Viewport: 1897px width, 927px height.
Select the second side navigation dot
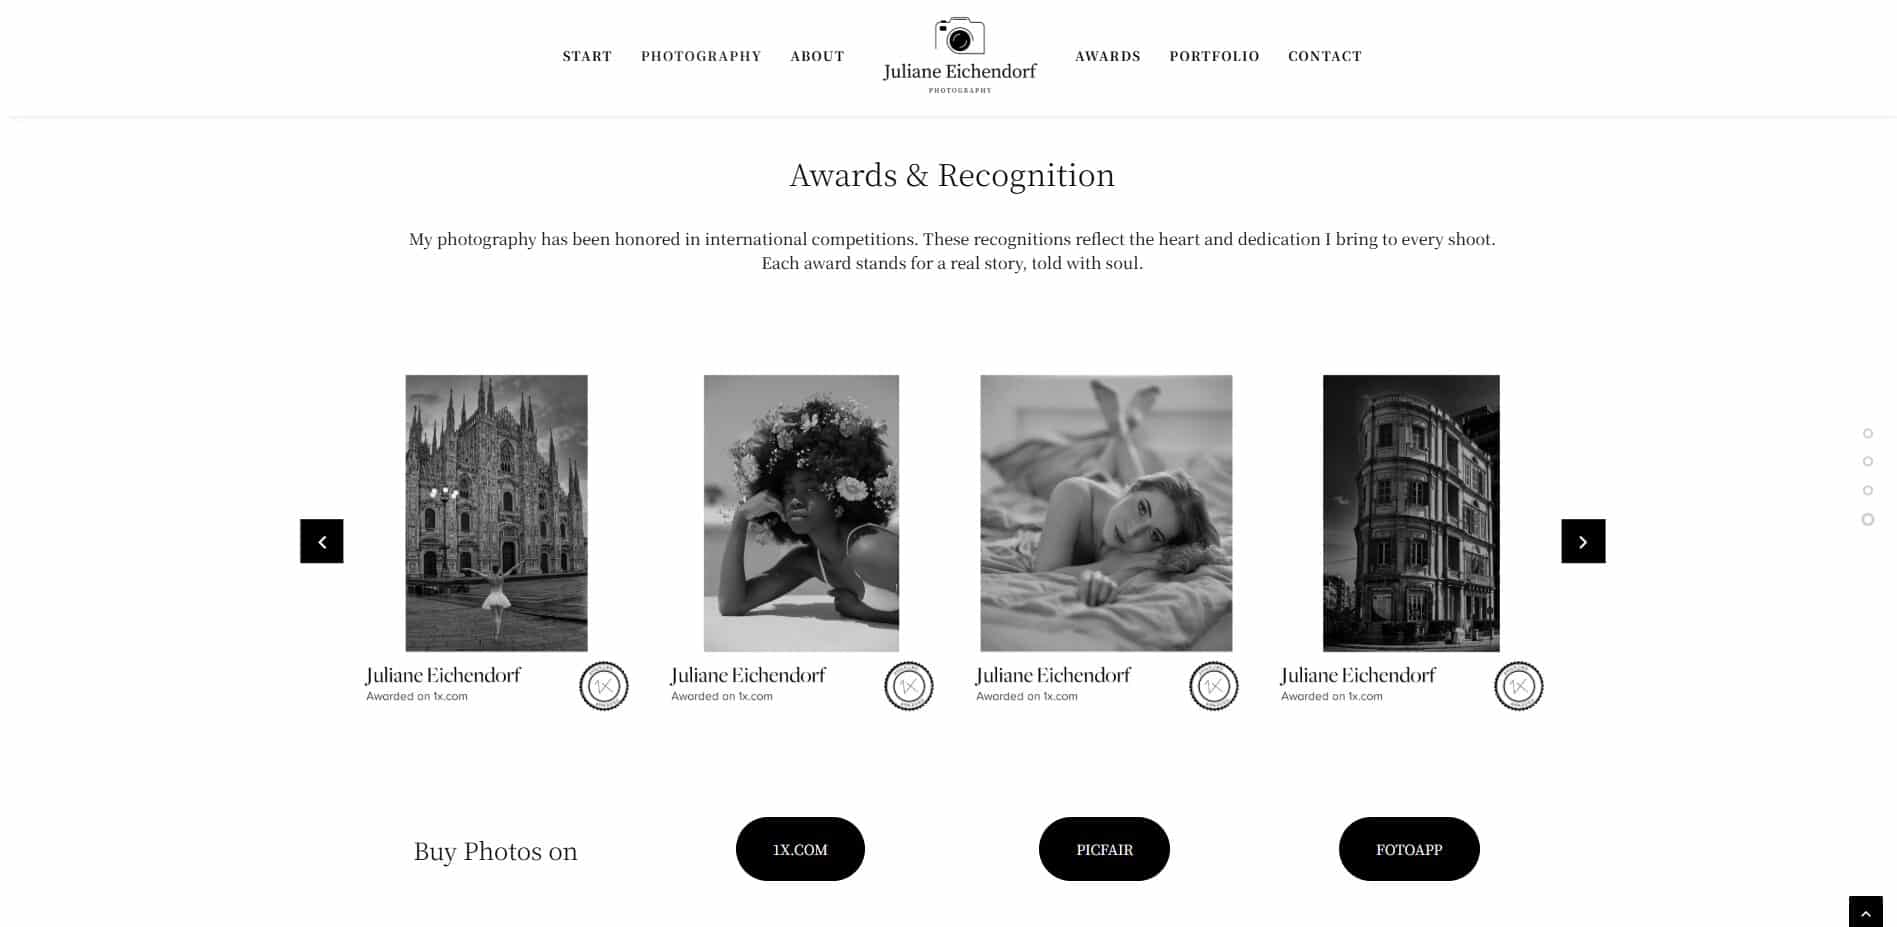pyautogui.click(x=1867, y=461)
